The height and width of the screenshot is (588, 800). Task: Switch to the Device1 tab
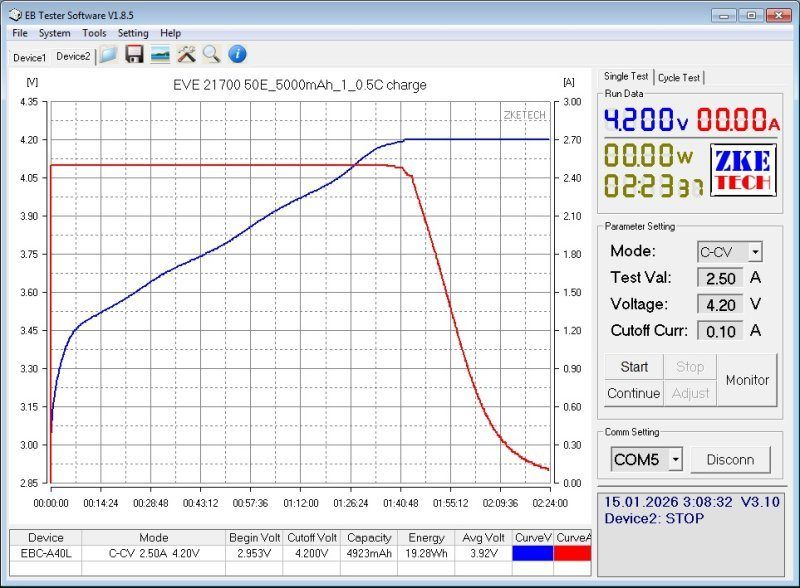tap(29, 58)
